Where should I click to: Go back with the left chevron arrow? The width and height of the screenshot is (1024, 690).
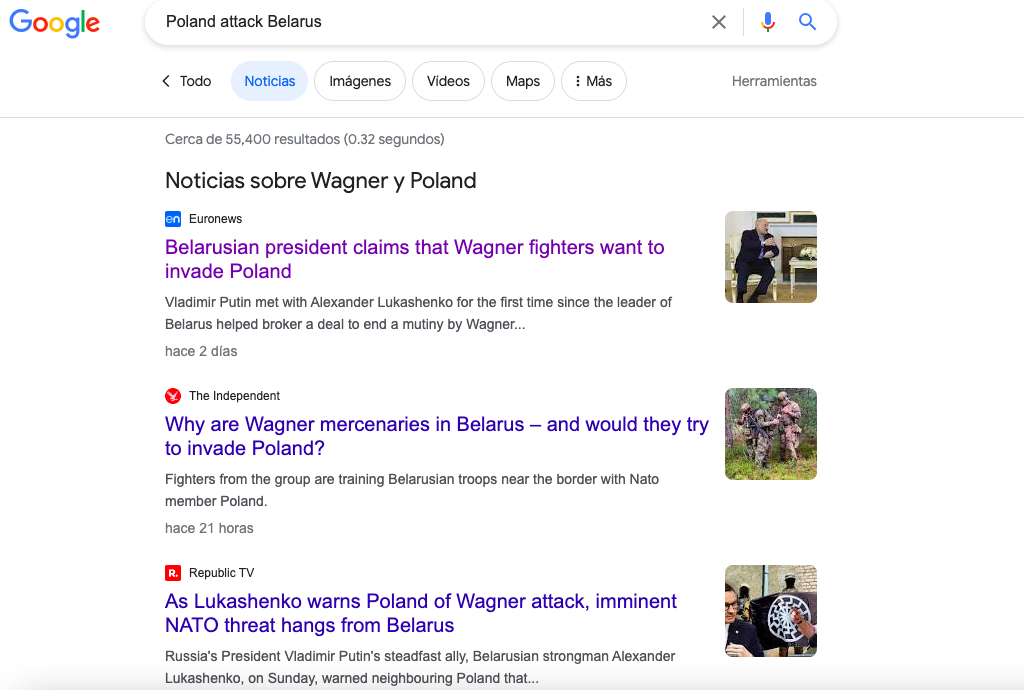(x=166, y=81)
